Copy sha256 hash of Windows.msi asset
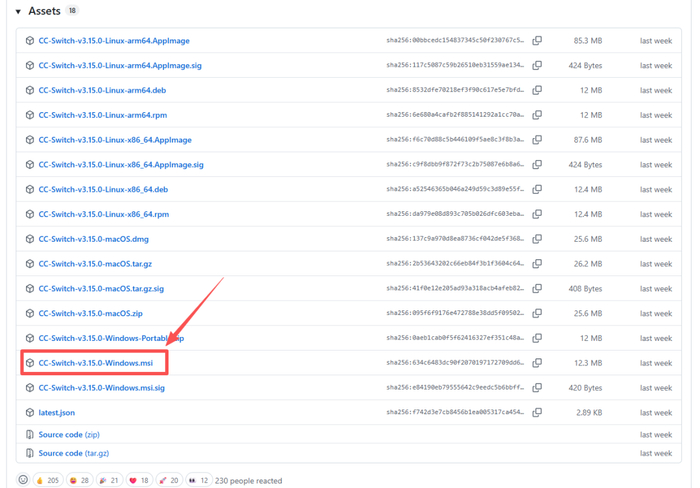The image size is (700, 488). point(537,363)
